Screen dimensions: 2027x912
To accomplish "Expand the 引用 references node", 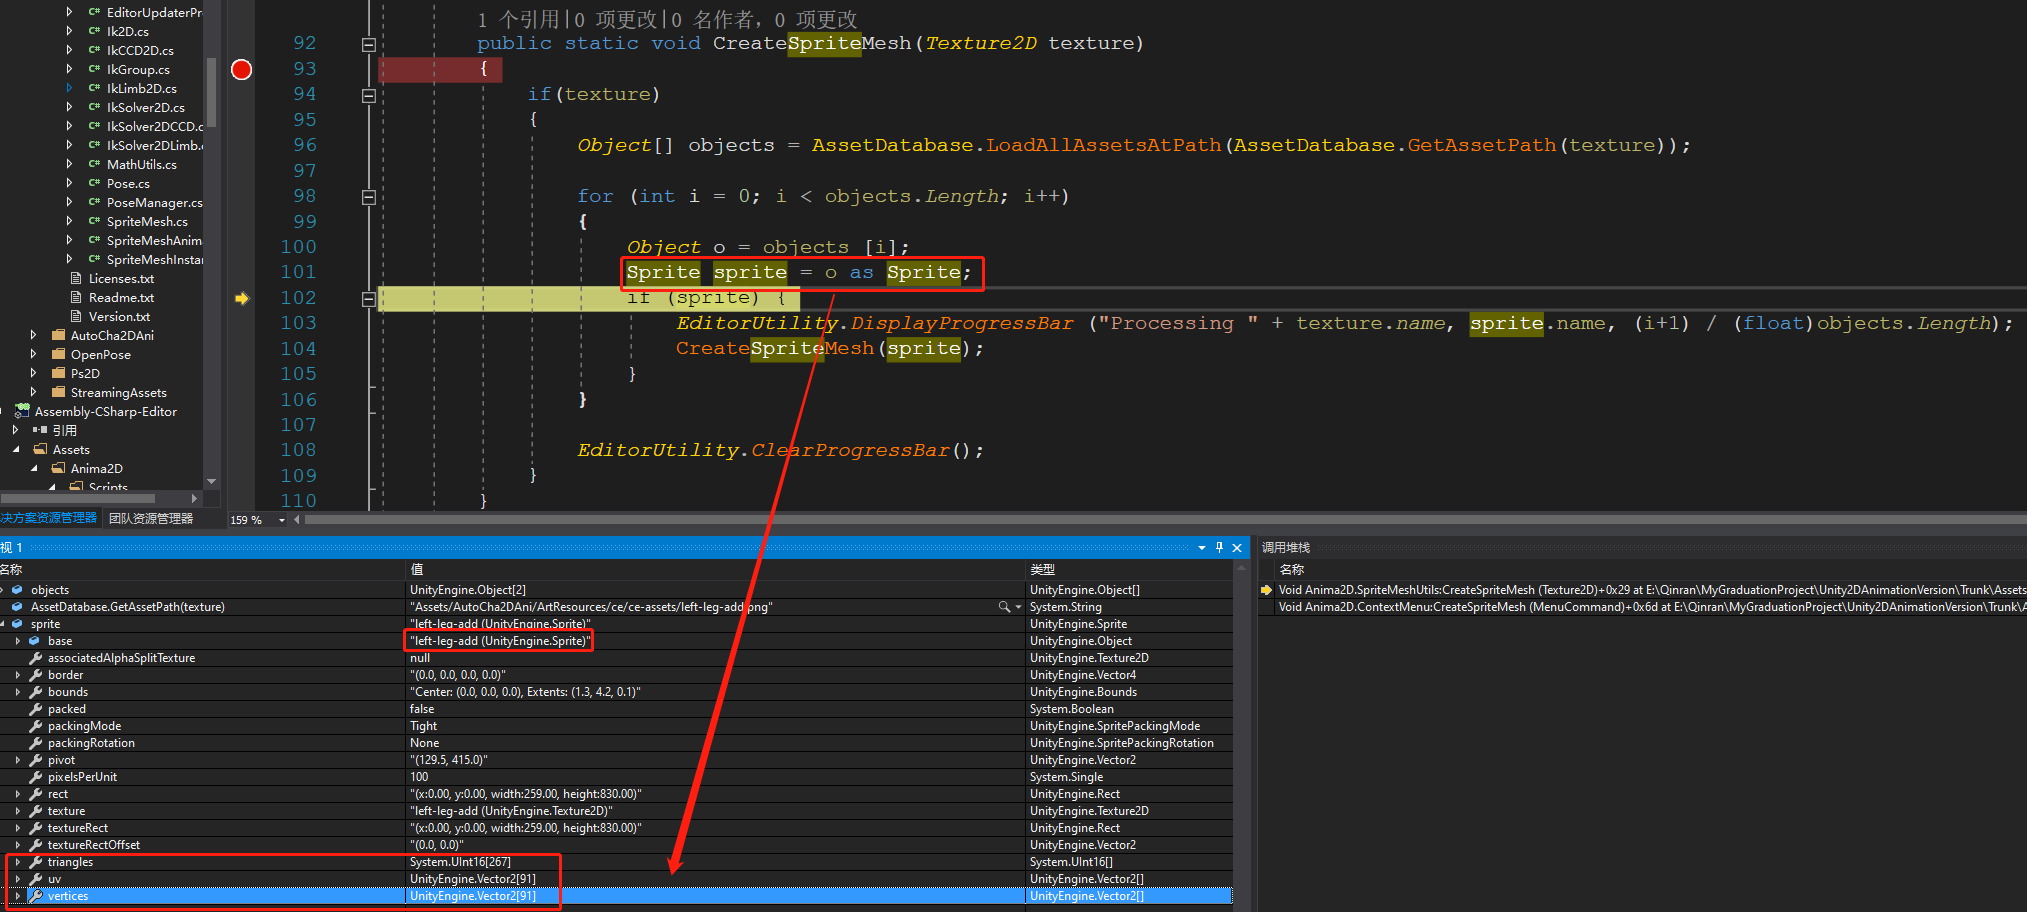I will pos(15,430).
